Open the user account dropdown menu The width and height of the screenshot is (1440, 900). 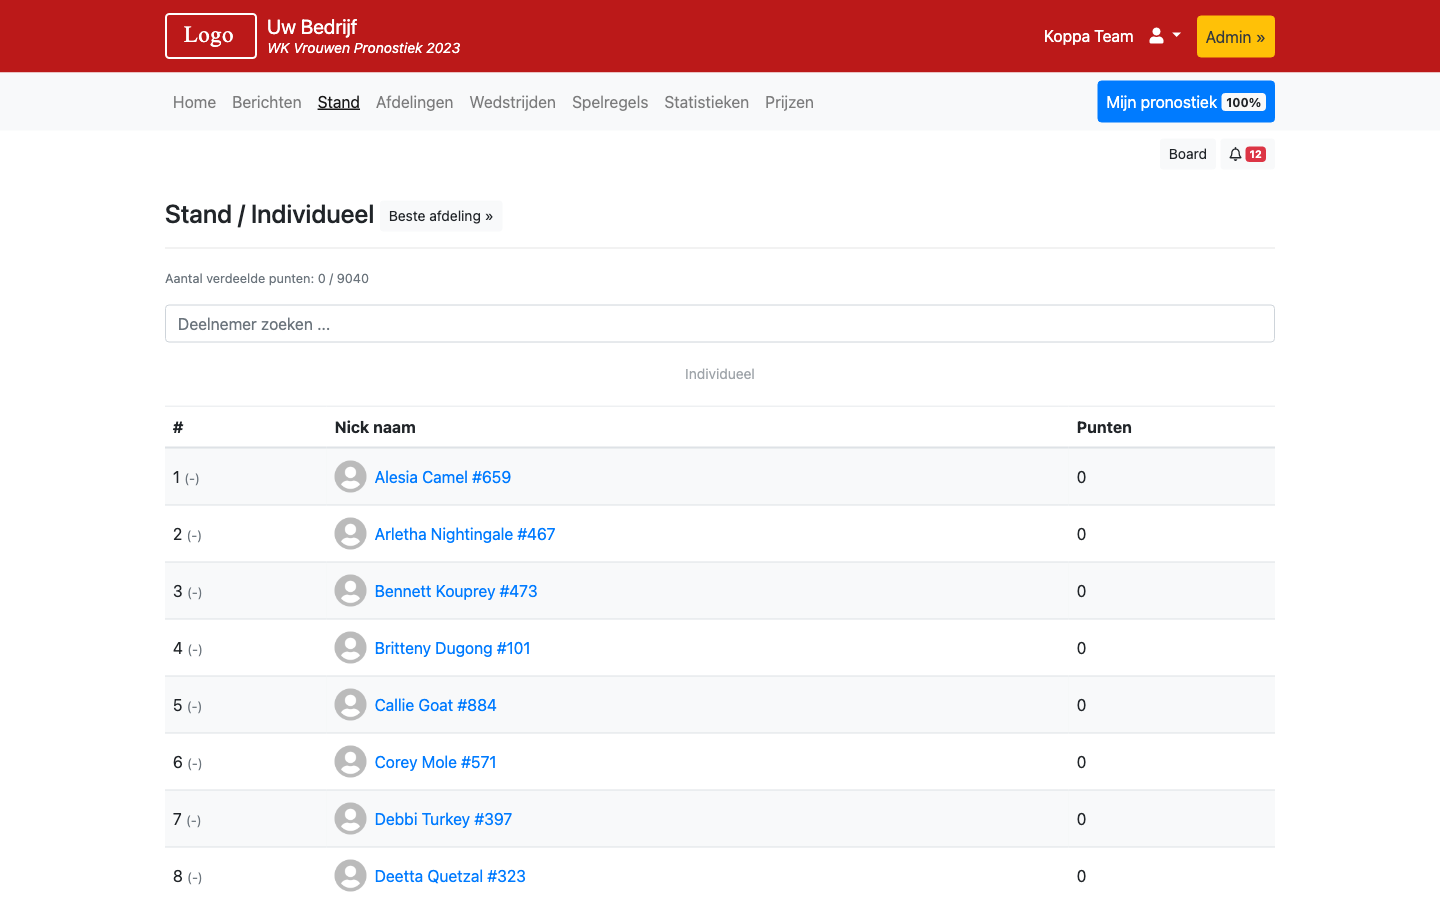[x=1164, y=36]
